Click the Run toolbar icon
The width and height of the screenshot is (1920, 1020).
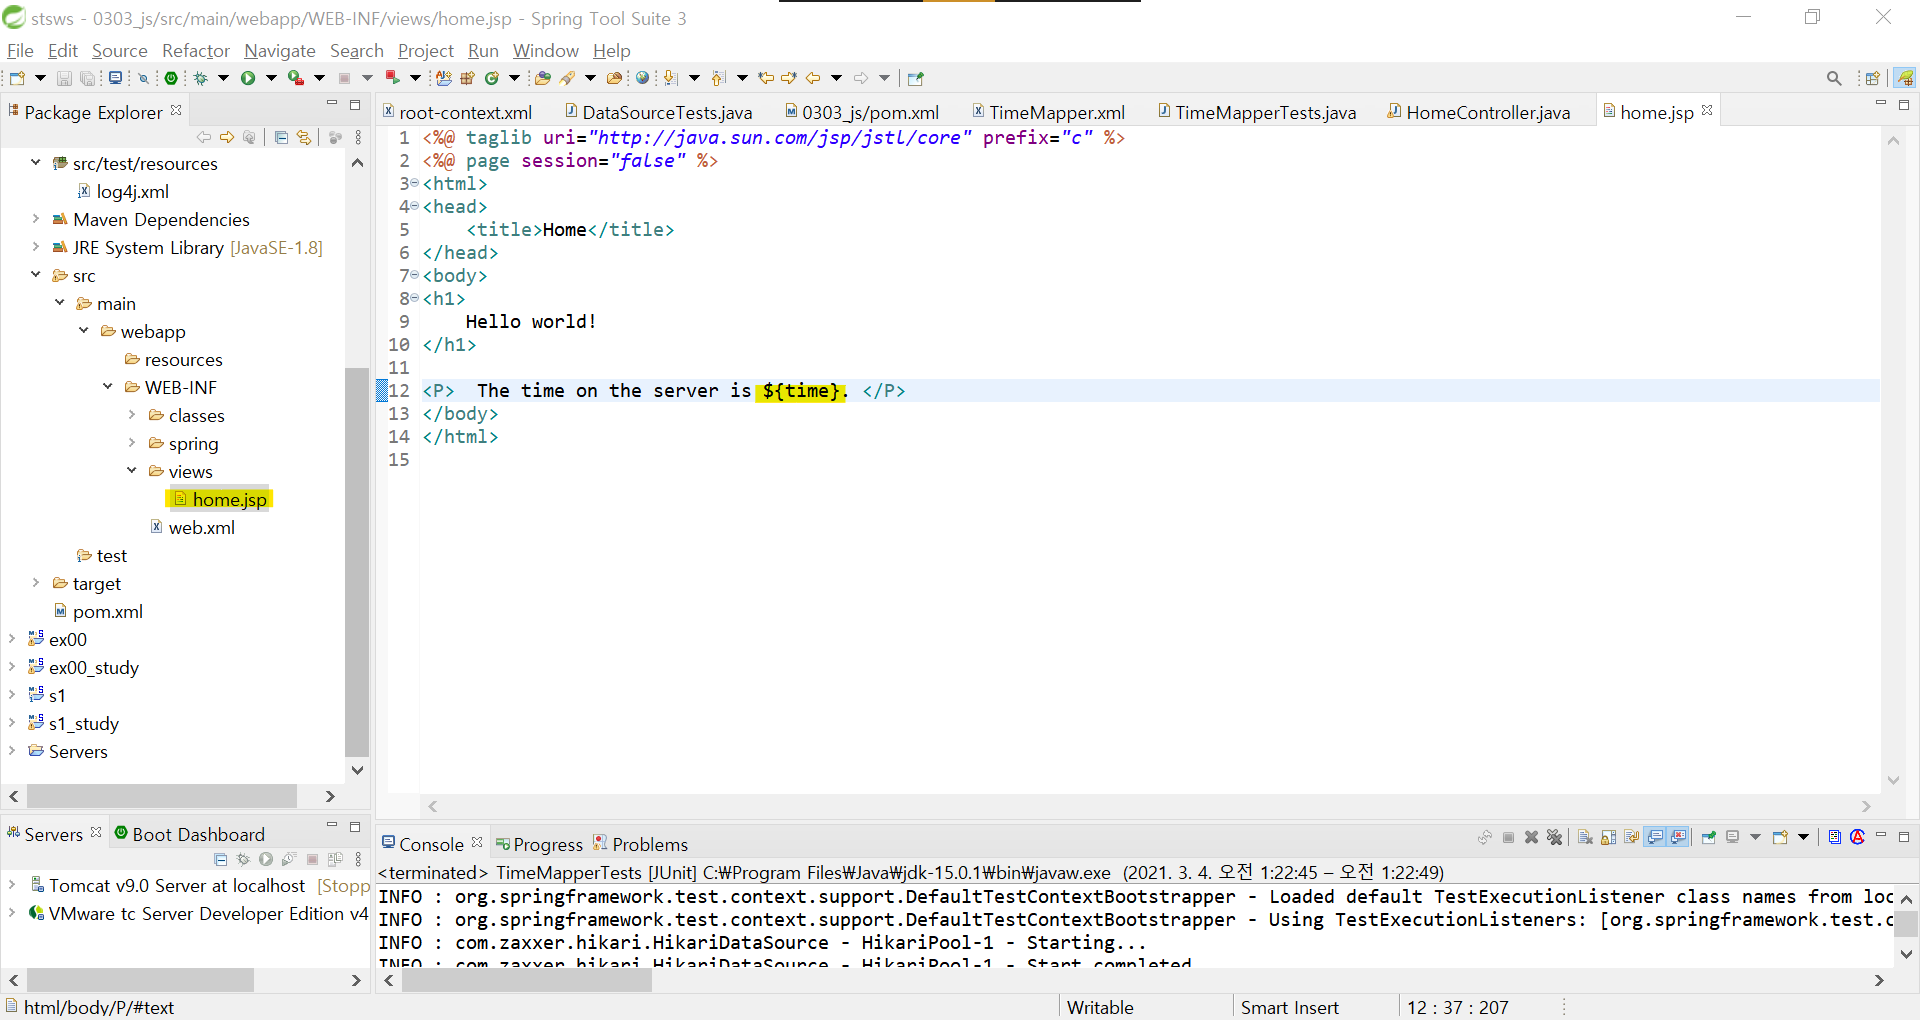tap(246, 78)
